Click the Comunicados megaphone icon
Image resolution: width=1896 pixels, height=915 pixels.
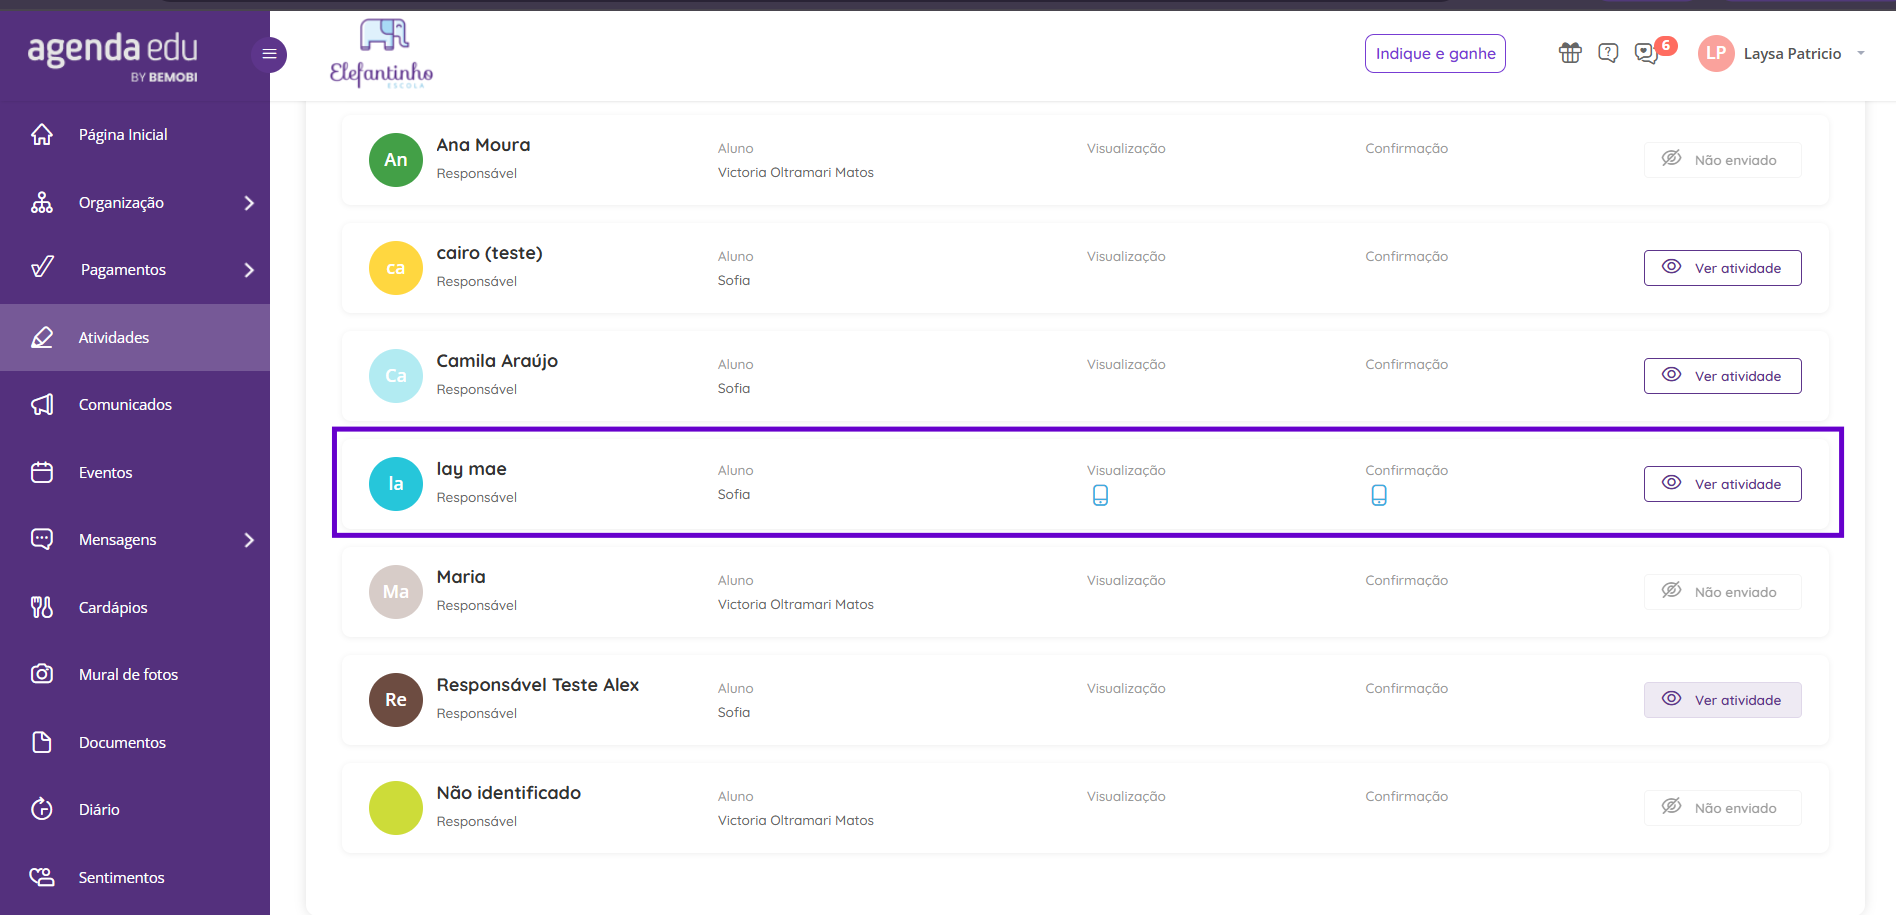(42, 404)
